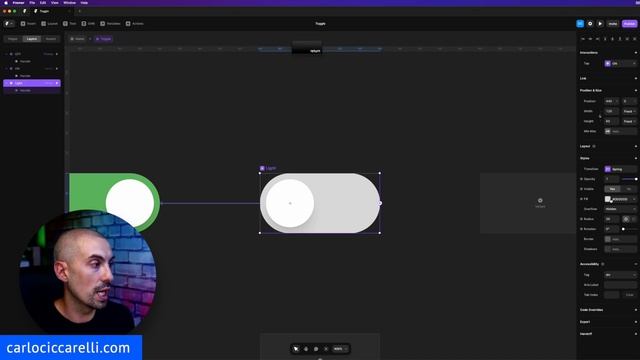Click the purple Publish button
Image resolution: width=640 pixels, height=360 pixels.
tap(629, 24)
